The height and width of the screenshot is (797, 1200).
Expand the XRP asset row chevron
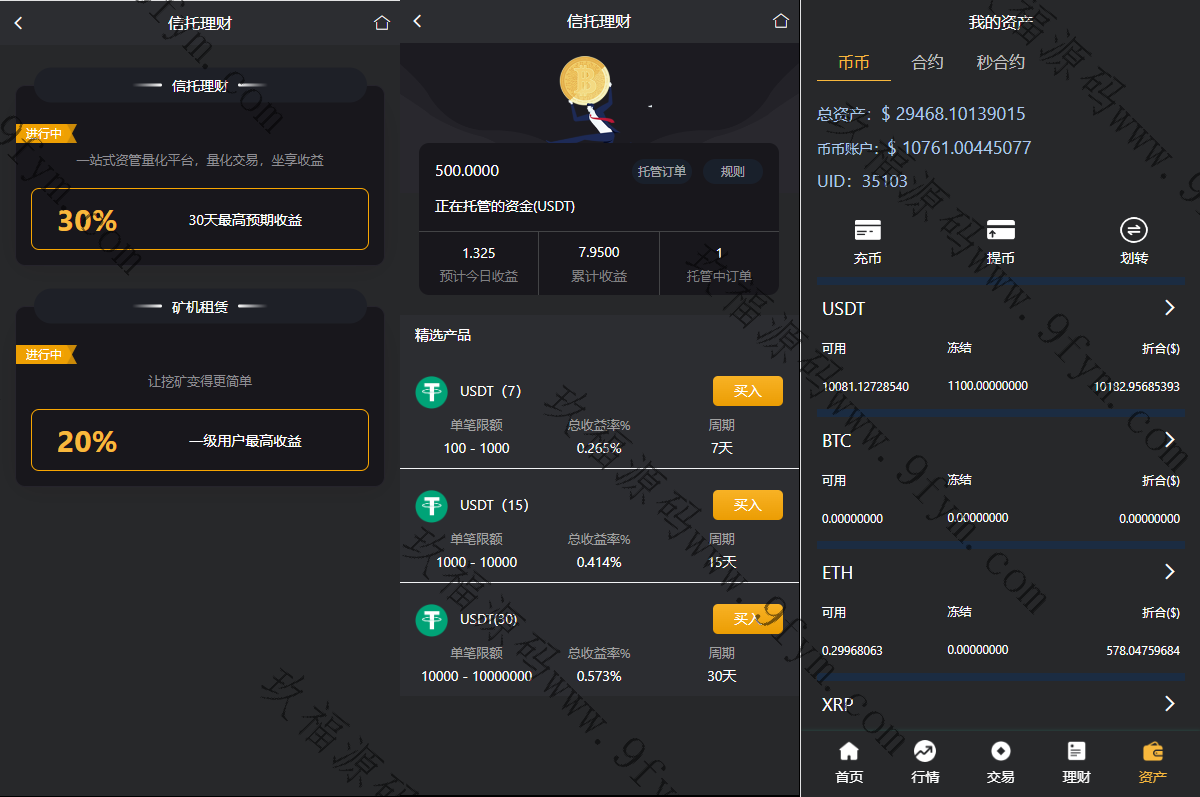click(1169, 704)
